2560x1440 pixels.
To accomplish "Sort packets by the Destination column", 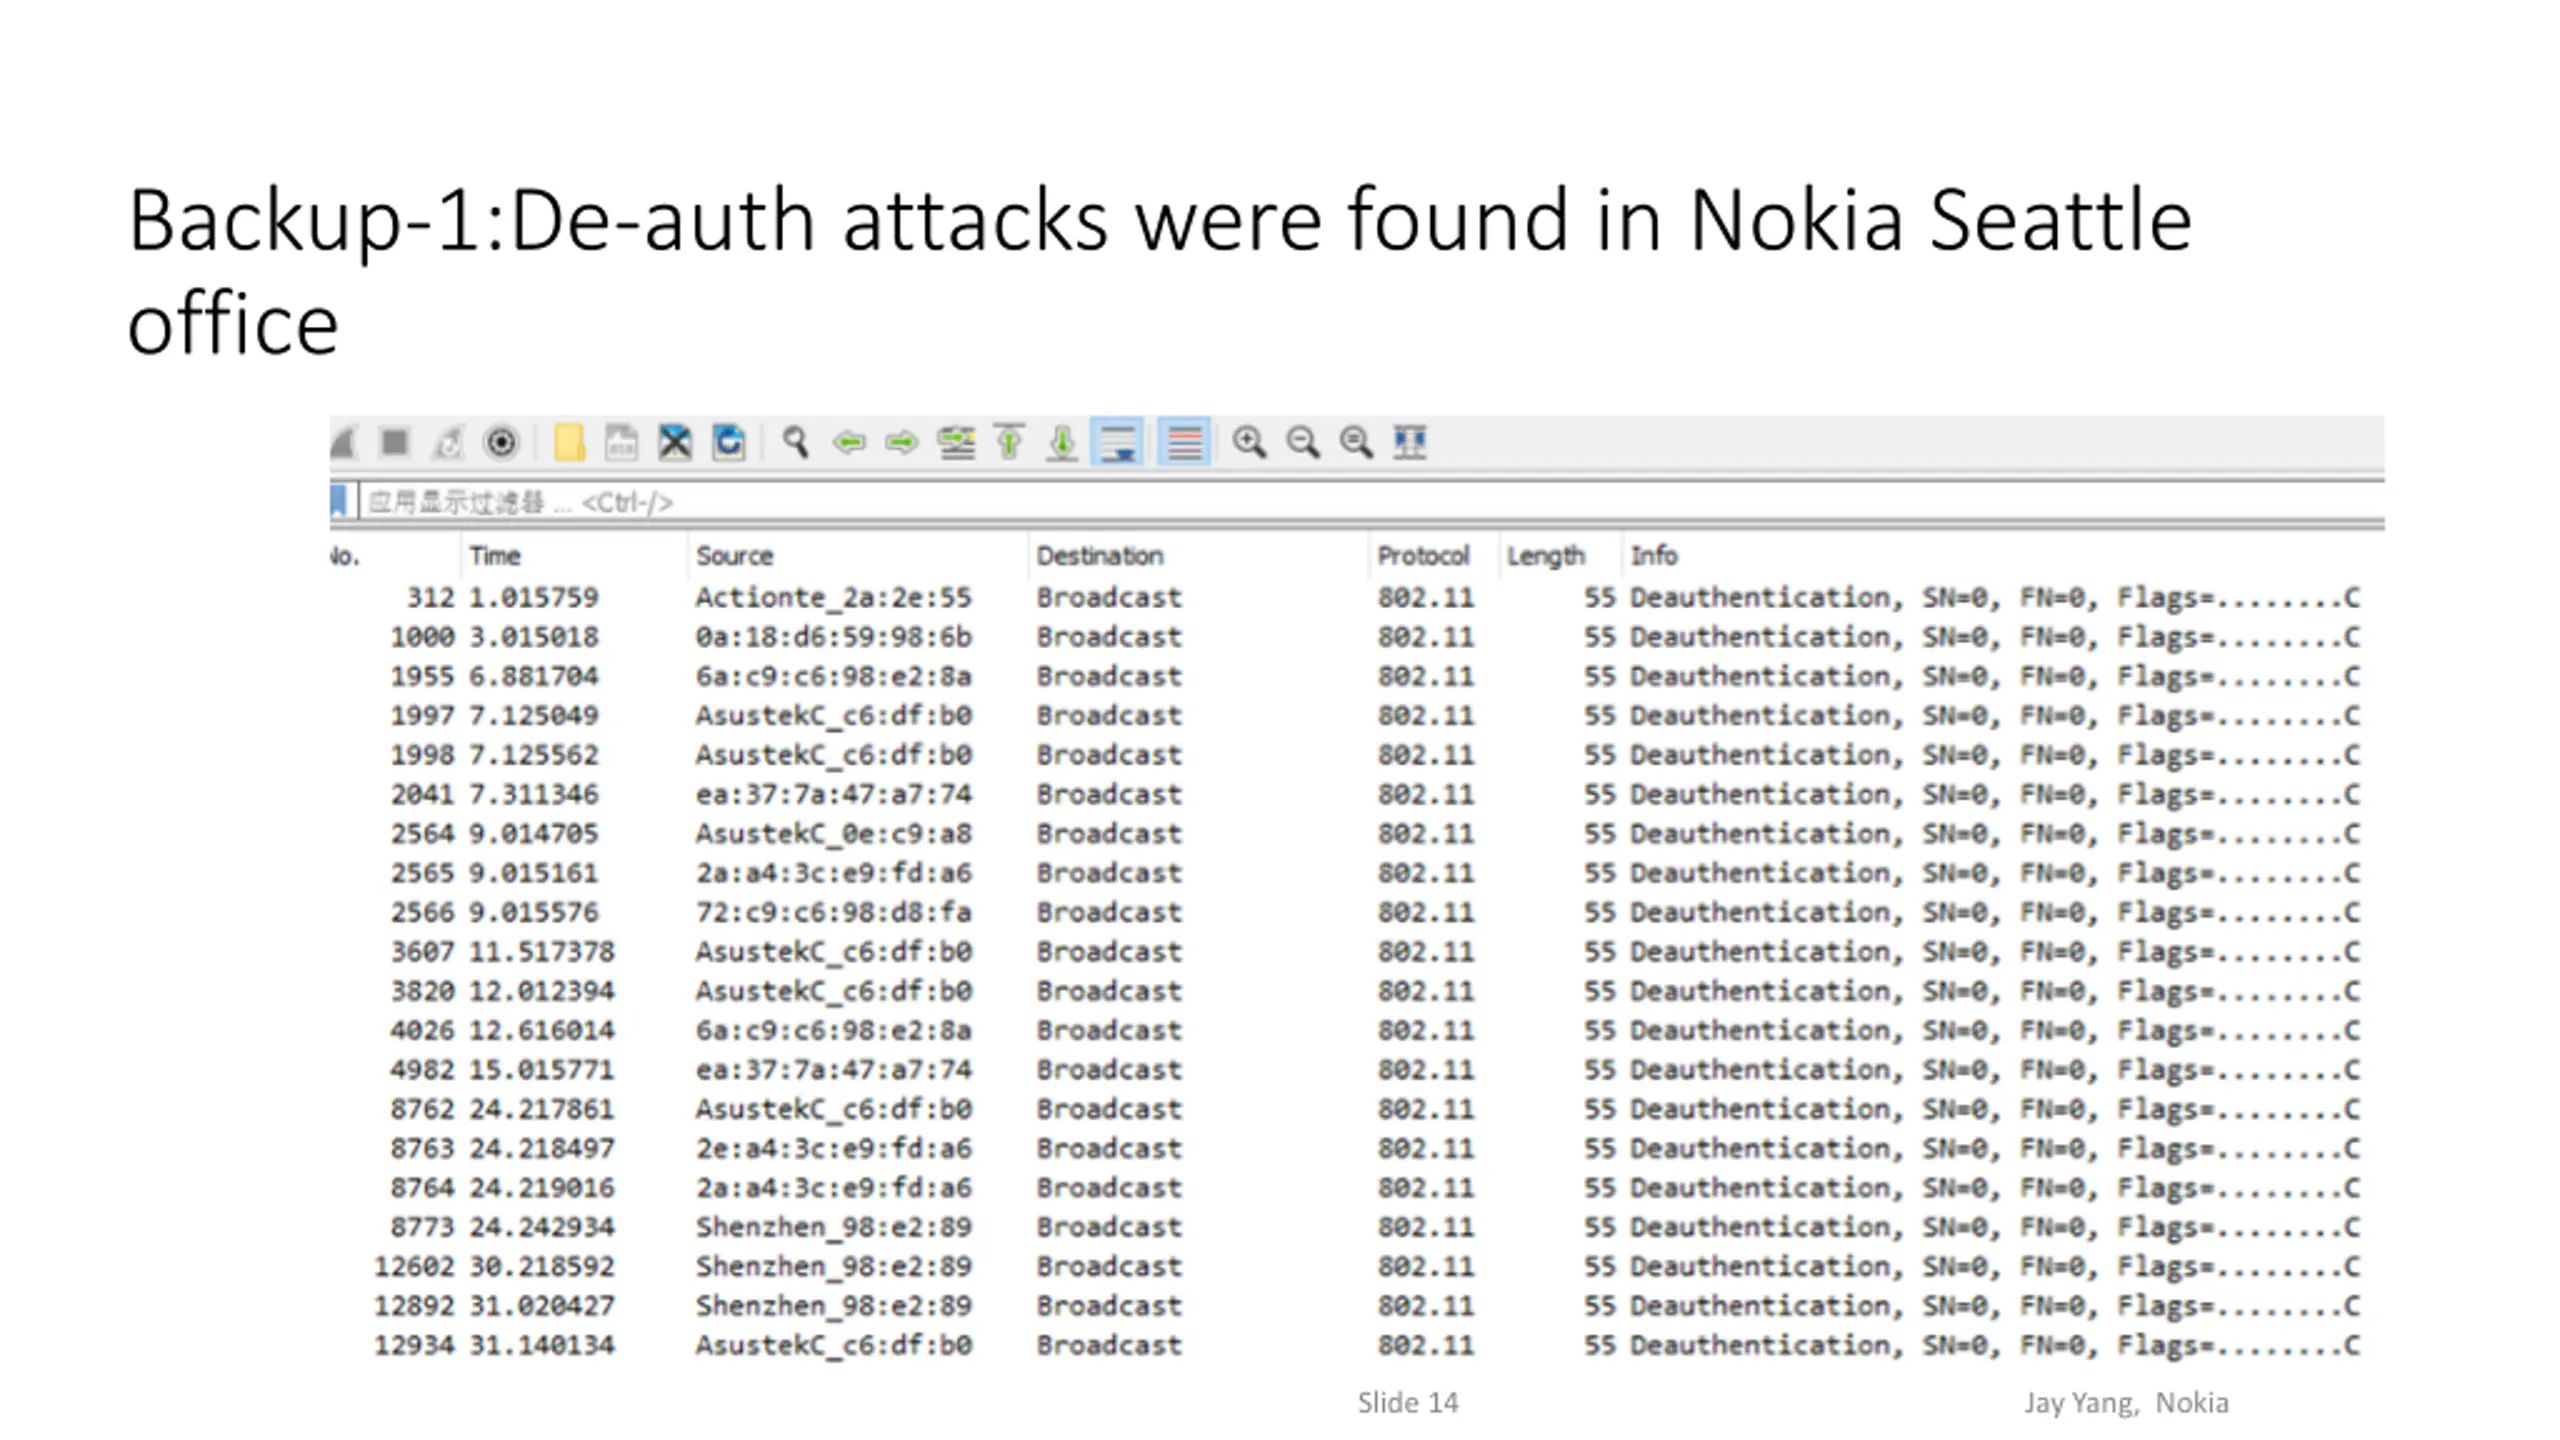I will pos(1198,556).
